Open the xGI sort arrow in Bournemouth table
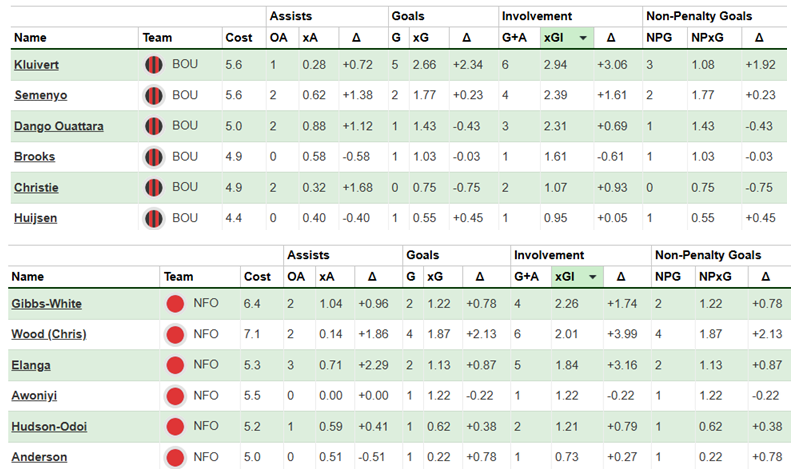This screenshot has height=474, width=795. pyautogui.click(x=582, y=38)
